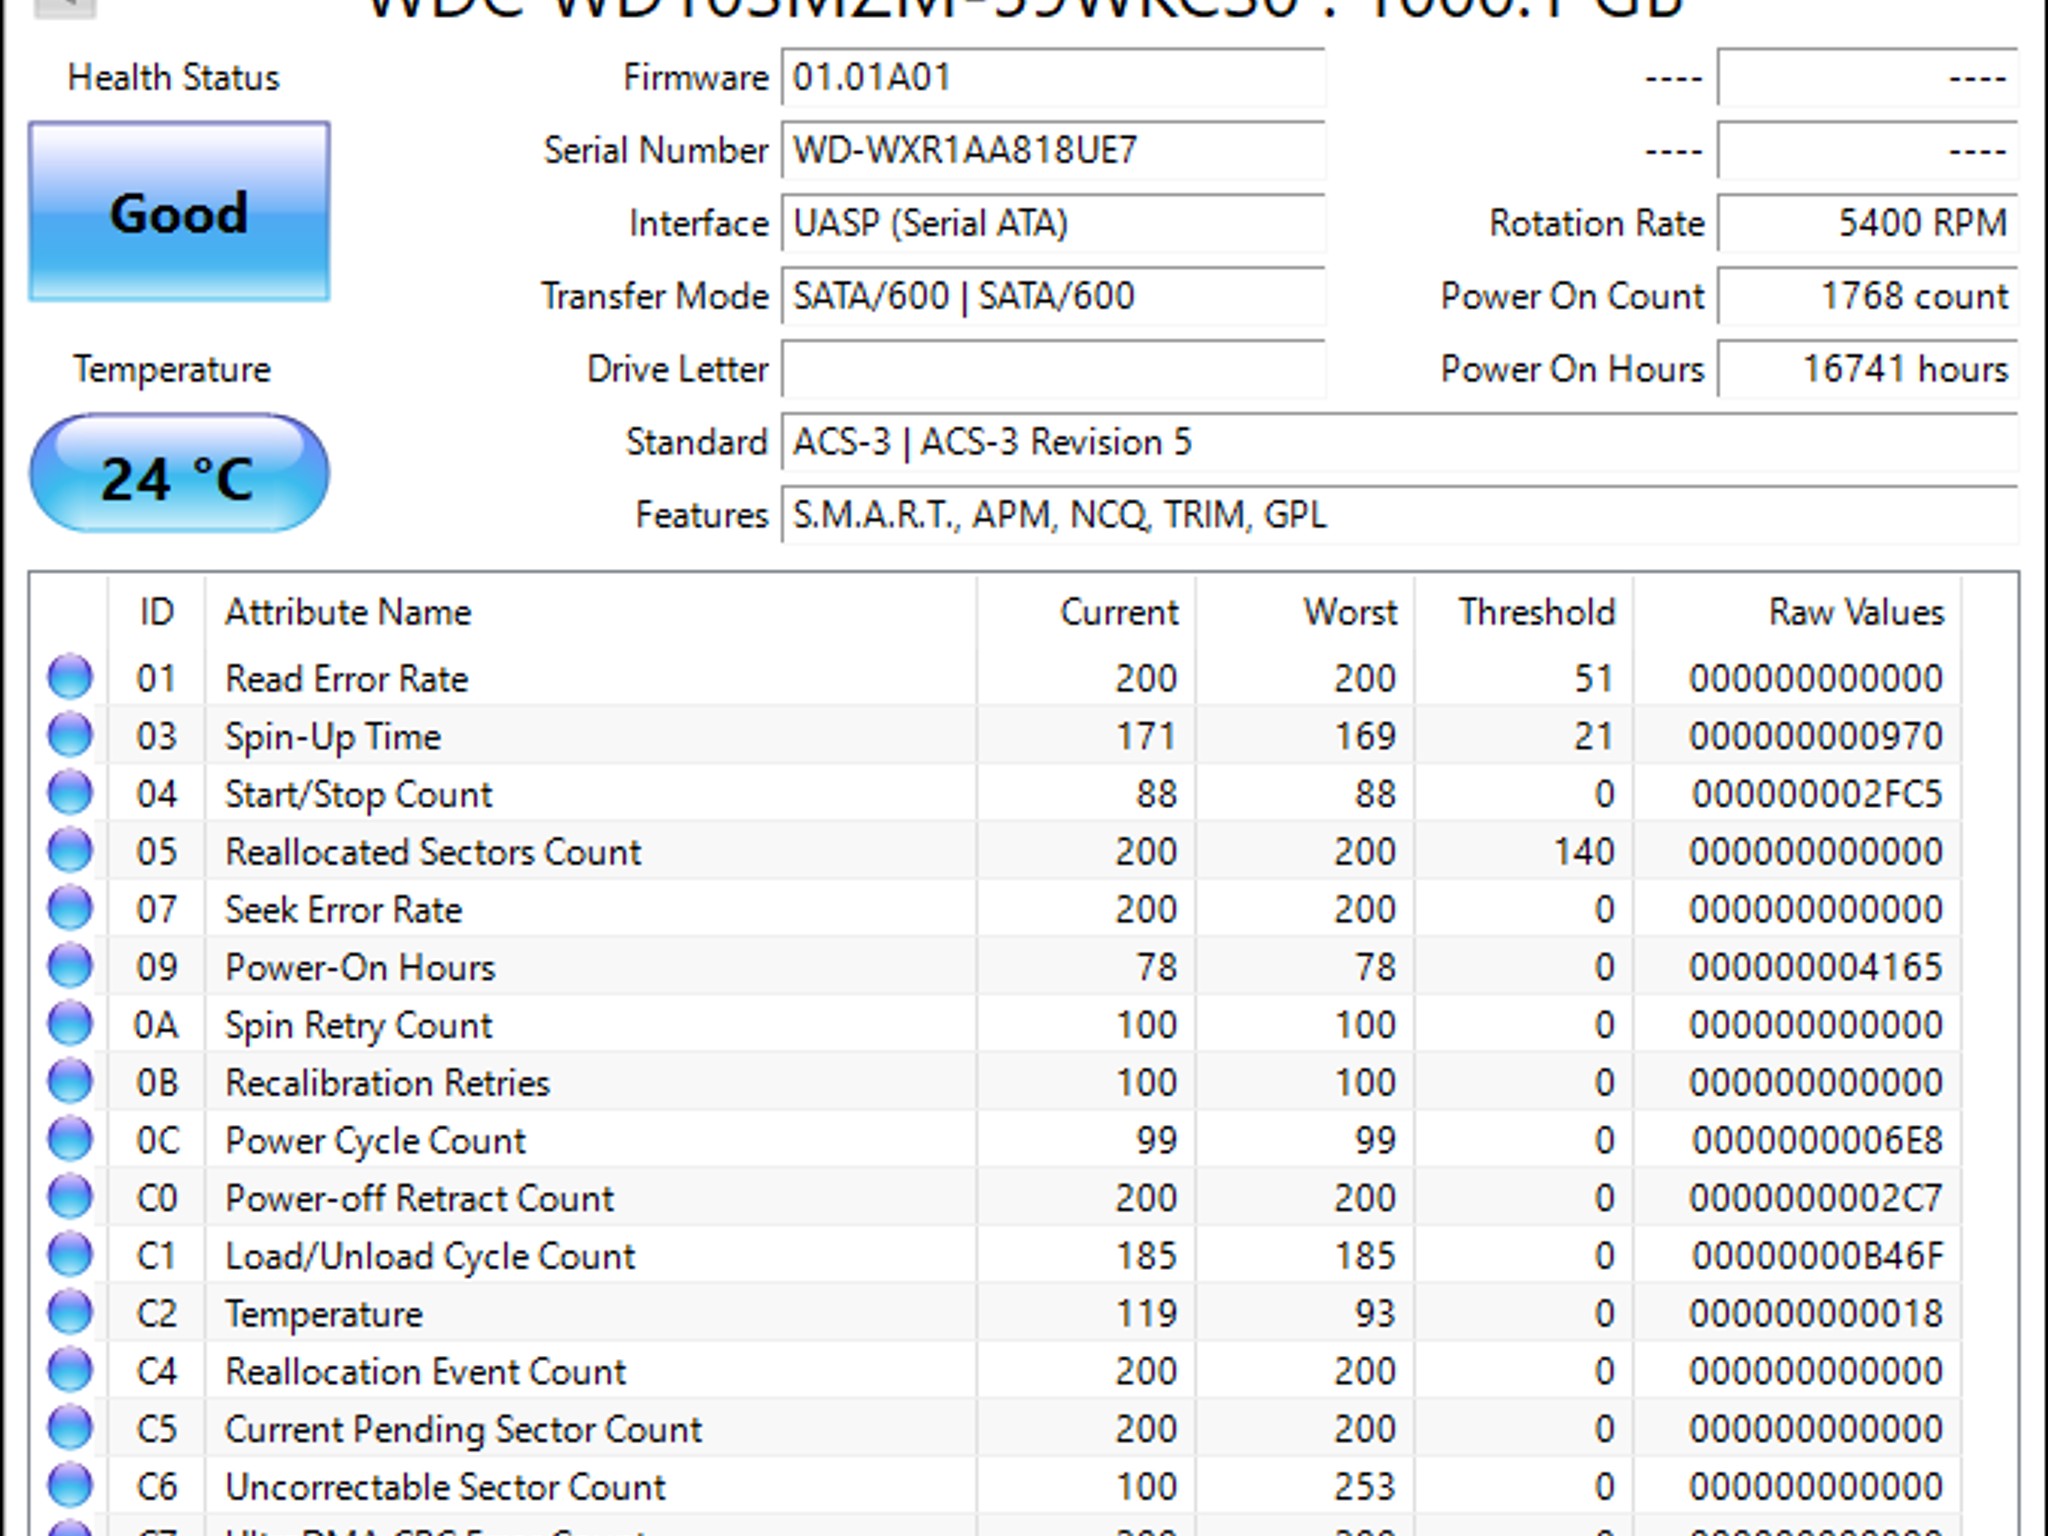2048x1536 pixels.
Task: Click the Attribute Name column header
Action: tap(590, 612)
